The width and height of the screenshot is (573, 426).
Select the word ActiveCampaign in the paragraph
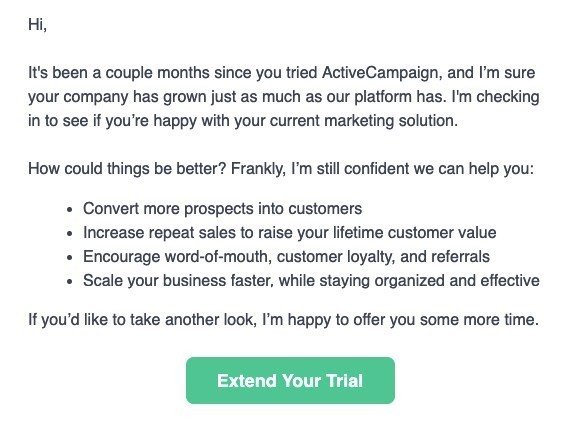click(379, 73)
